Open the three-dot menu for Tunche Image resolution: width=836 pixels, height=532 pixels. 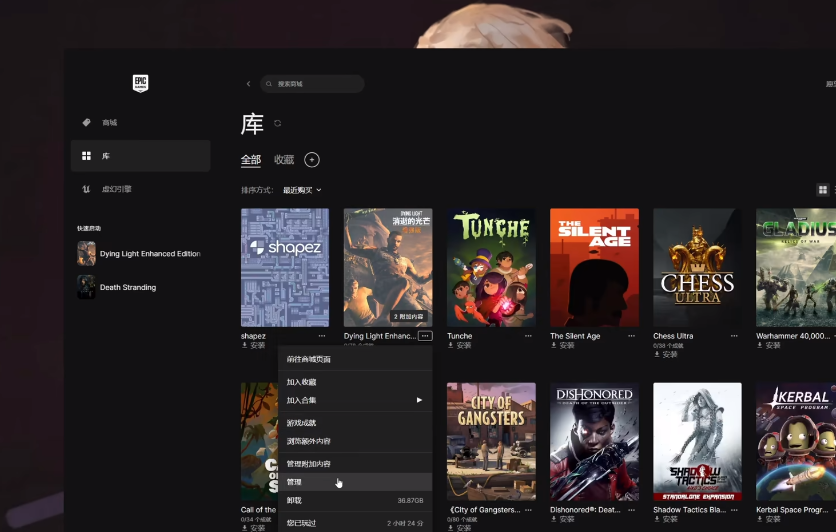(x=528, y=336)
